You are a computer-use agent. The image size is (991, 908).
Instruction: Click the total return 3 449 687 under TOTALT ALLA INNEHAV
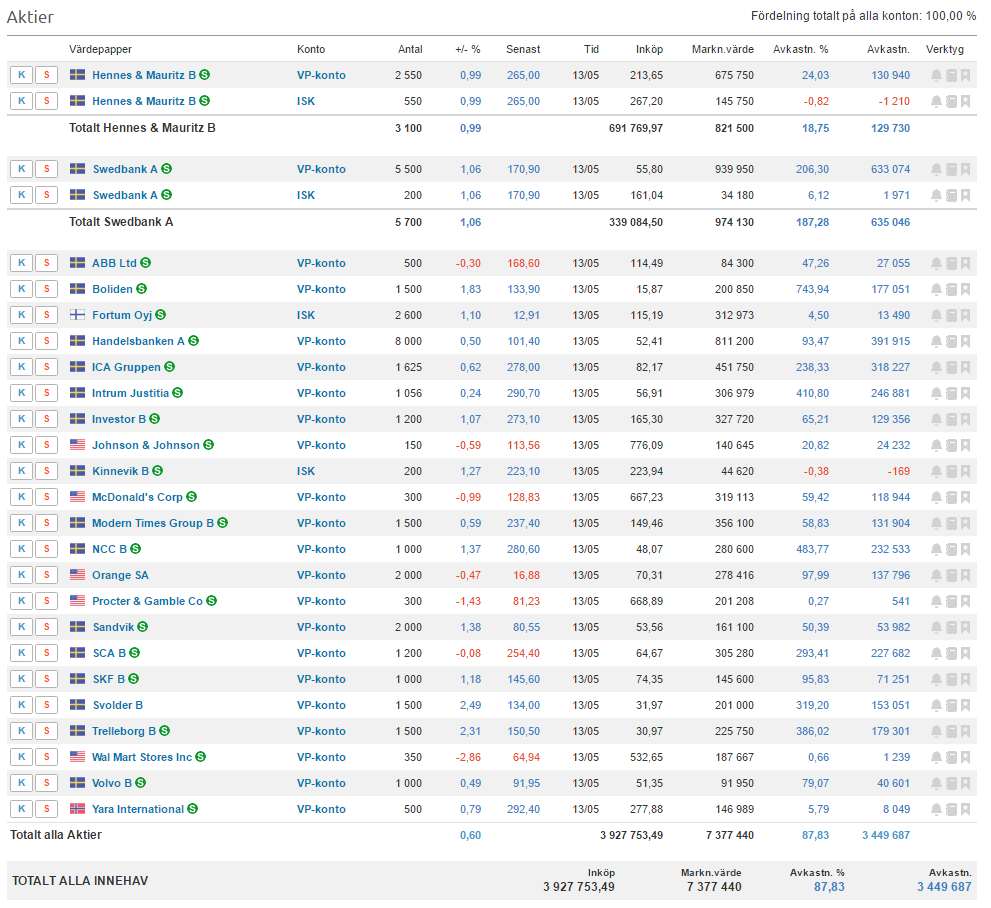pyautogui.click(x=944, y=887)
